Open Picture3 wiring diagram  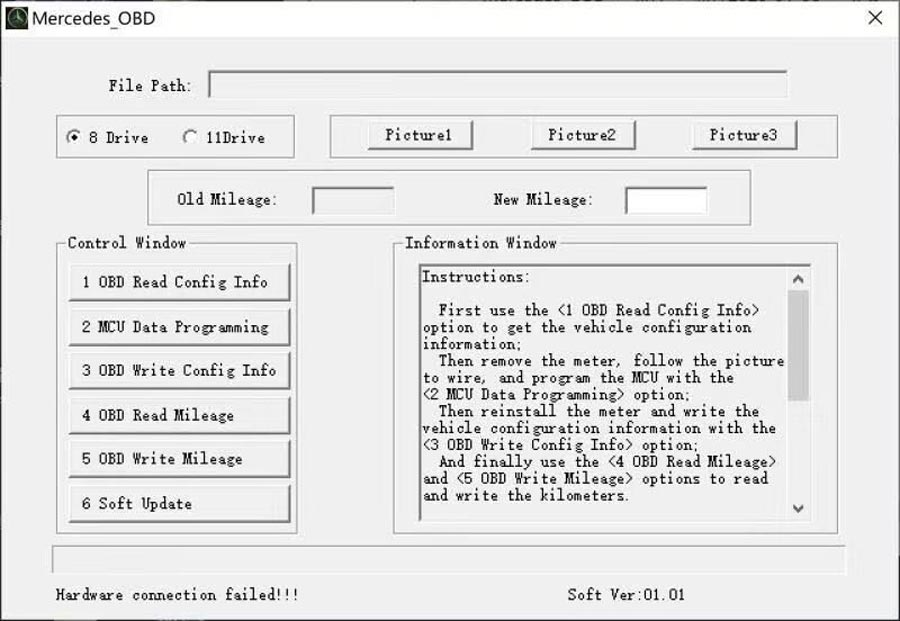(x=743, y=135)
